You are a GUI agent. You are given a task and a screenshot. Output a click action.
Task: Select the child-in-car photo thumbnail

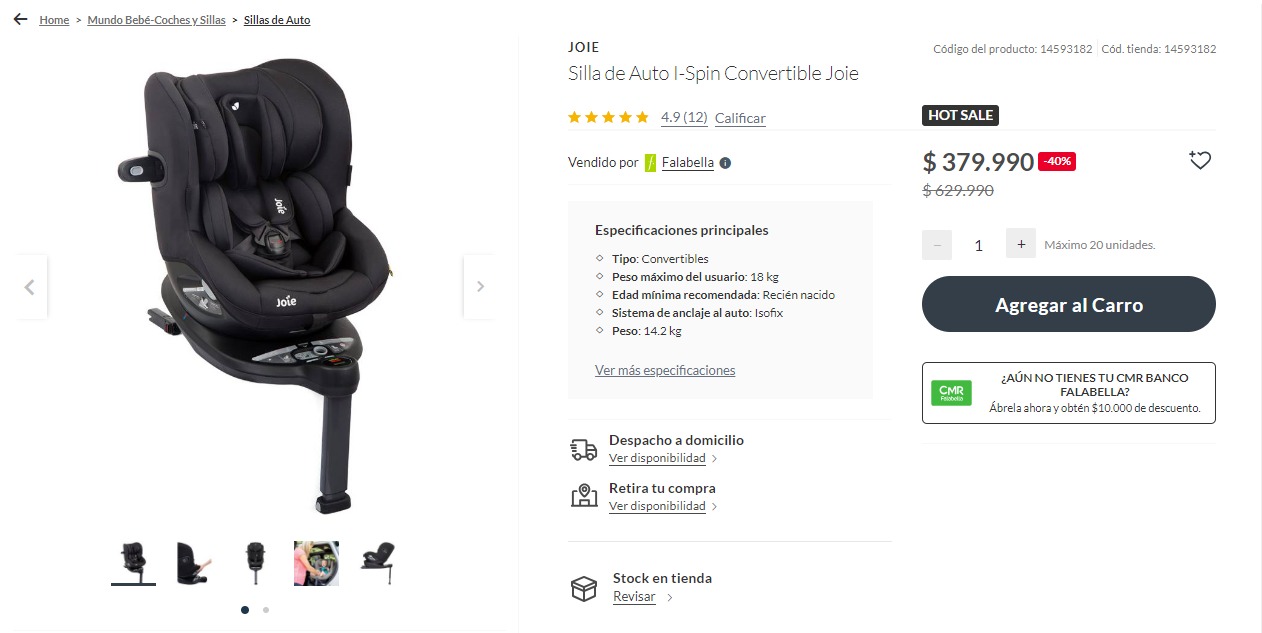316,563
